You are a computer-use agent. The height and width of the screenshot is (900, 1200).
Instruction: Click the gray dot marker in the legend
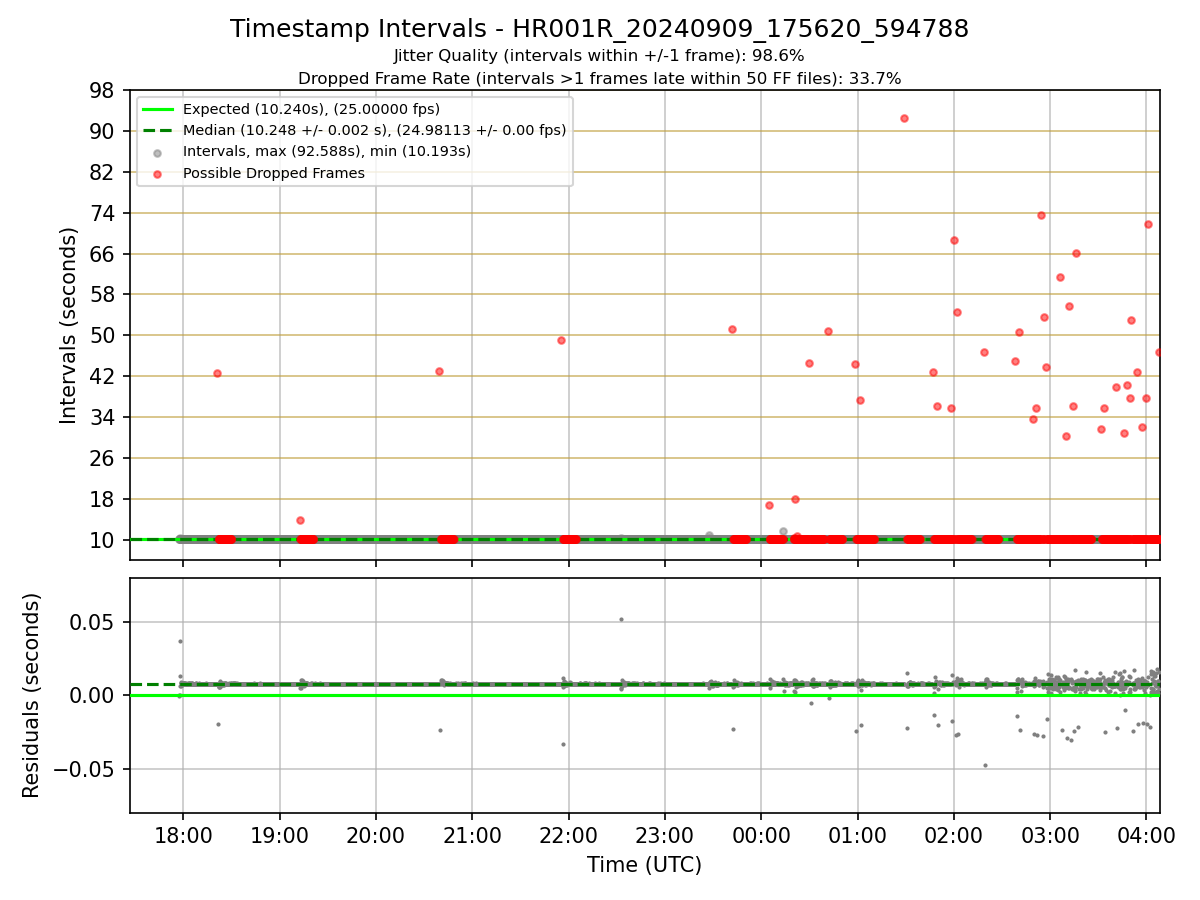158,152
